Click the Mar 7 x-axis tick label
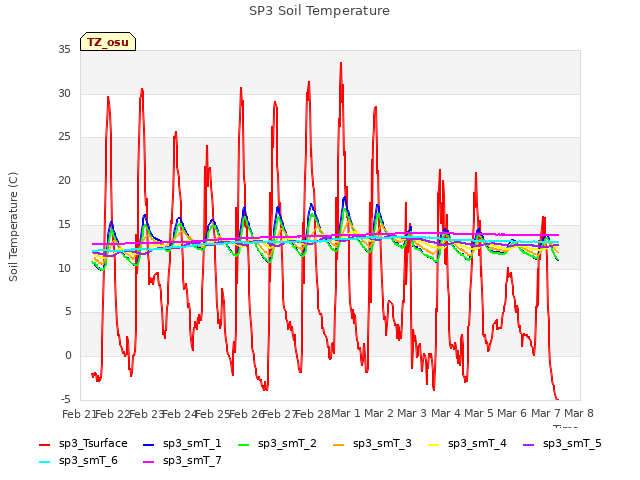 [545, 413]
